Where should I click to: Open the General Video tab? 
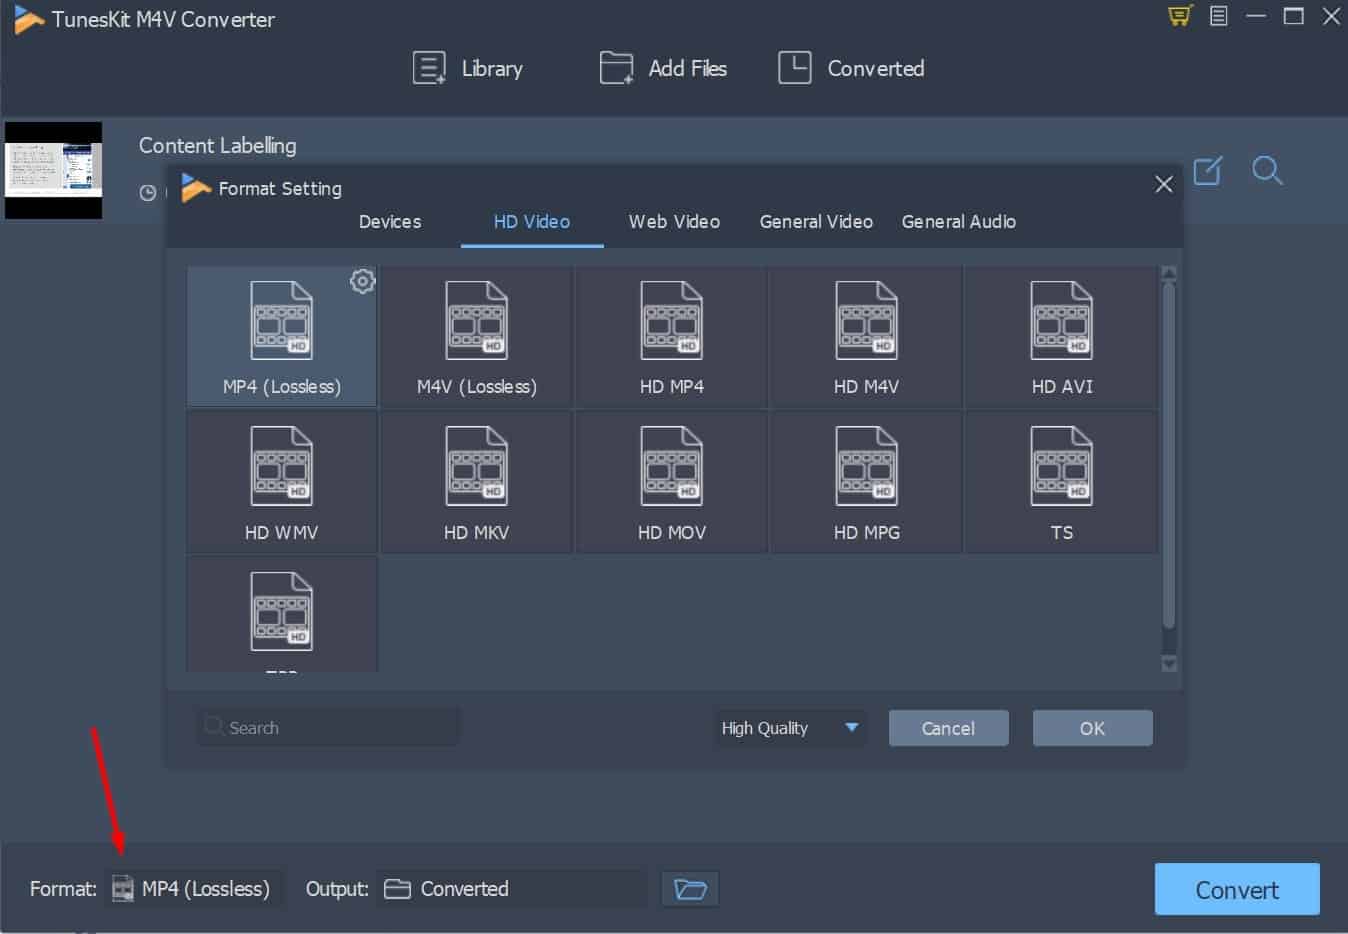click(x=816, y=222)
